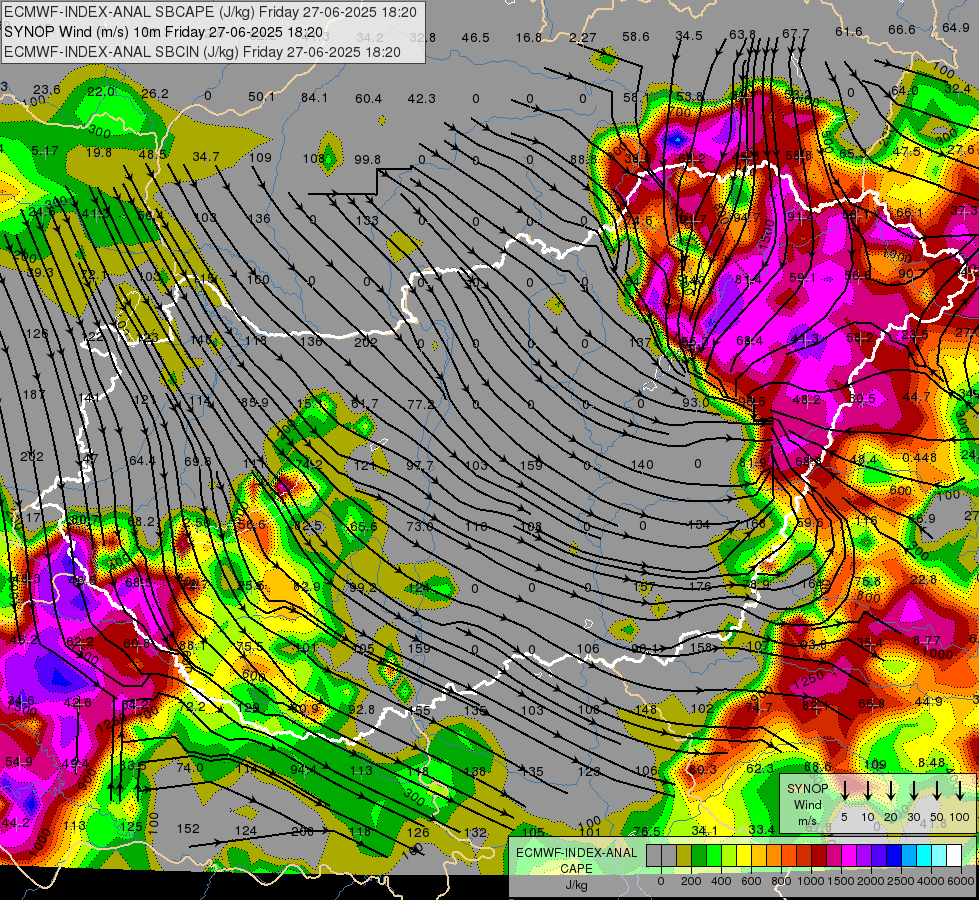
Task: Click the 20 m/s wind arrow in legend
Action: (x=891, y=789)
